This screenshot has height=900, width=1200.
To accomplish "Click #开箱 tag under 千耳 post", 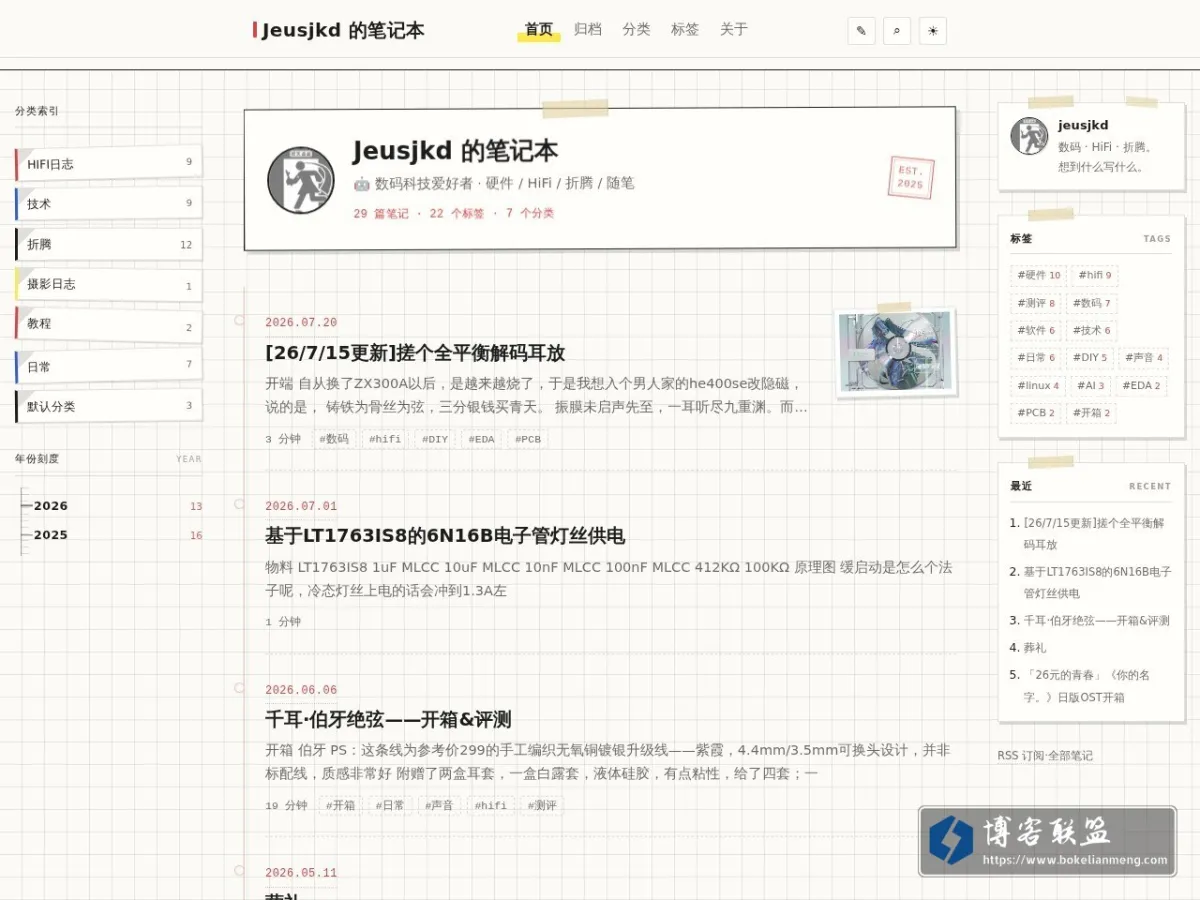I will (x=340, y=805).
